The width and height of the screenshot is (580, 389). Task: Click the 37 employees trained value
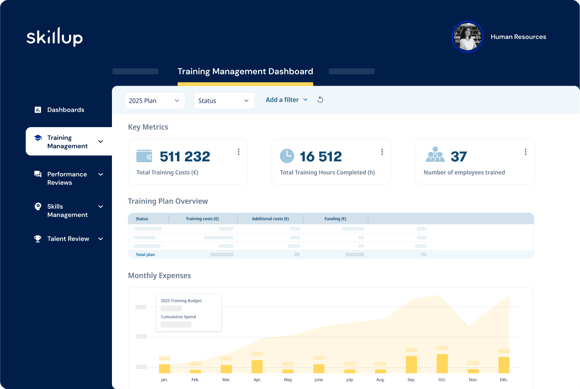459,156
